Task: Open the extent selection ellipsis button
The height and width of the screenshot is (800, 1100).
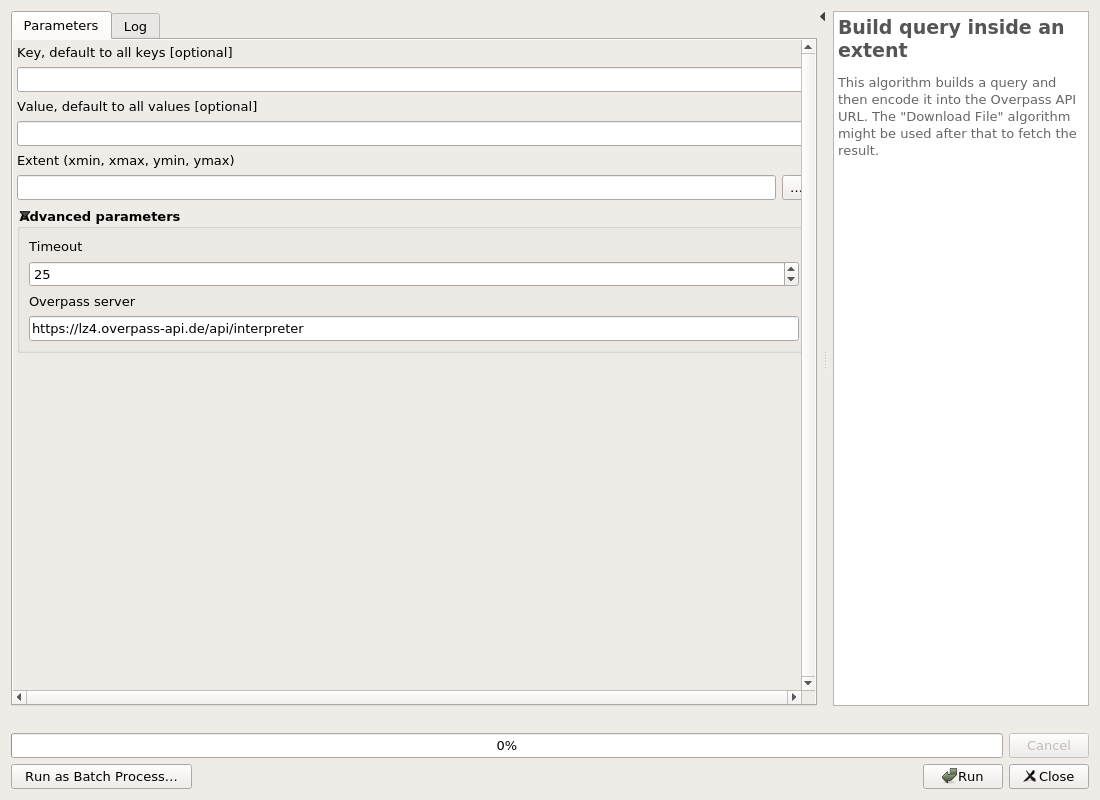Action: [x=795, y=187]
